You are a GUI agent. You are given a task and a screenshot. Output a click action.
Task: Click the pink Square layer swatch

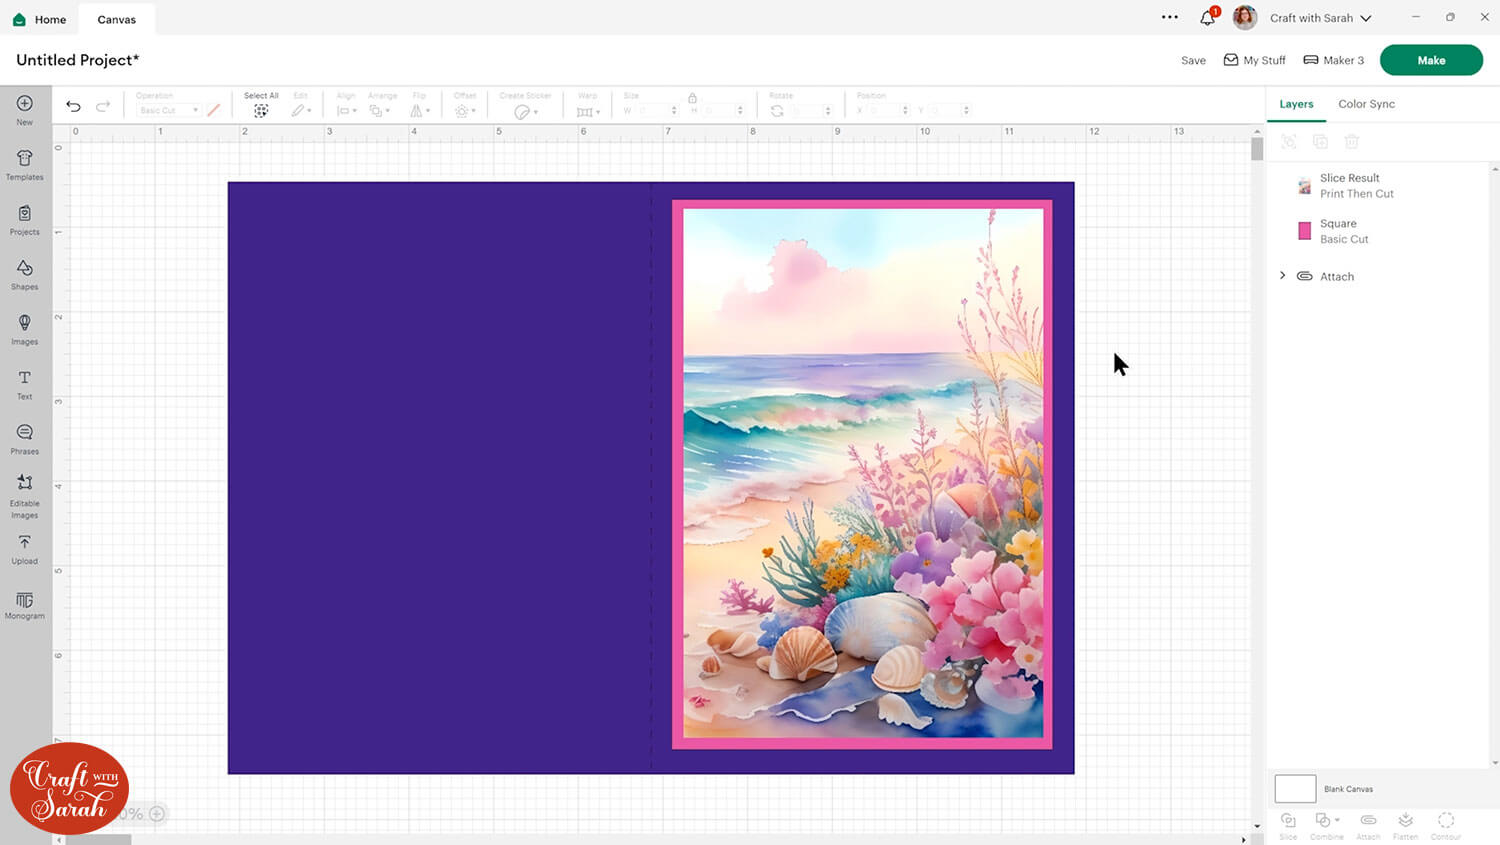click(x=1304, y=231)
